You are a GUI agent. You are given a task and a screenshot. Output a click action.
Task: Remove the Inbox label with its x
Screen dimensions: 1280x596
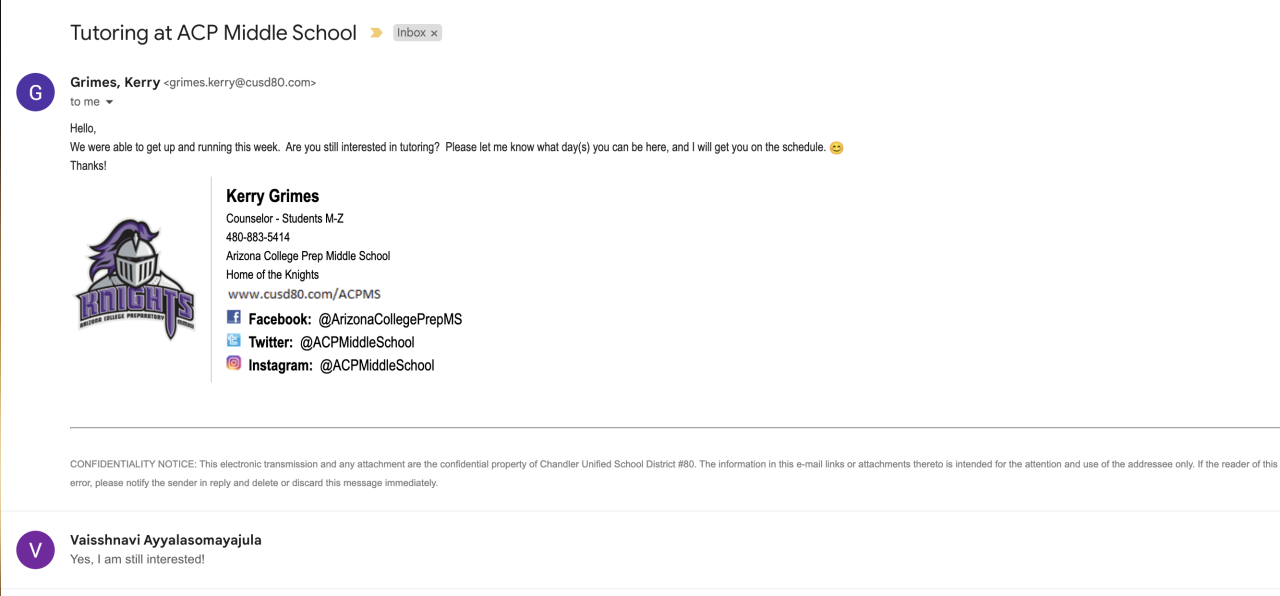coord(434,33)
